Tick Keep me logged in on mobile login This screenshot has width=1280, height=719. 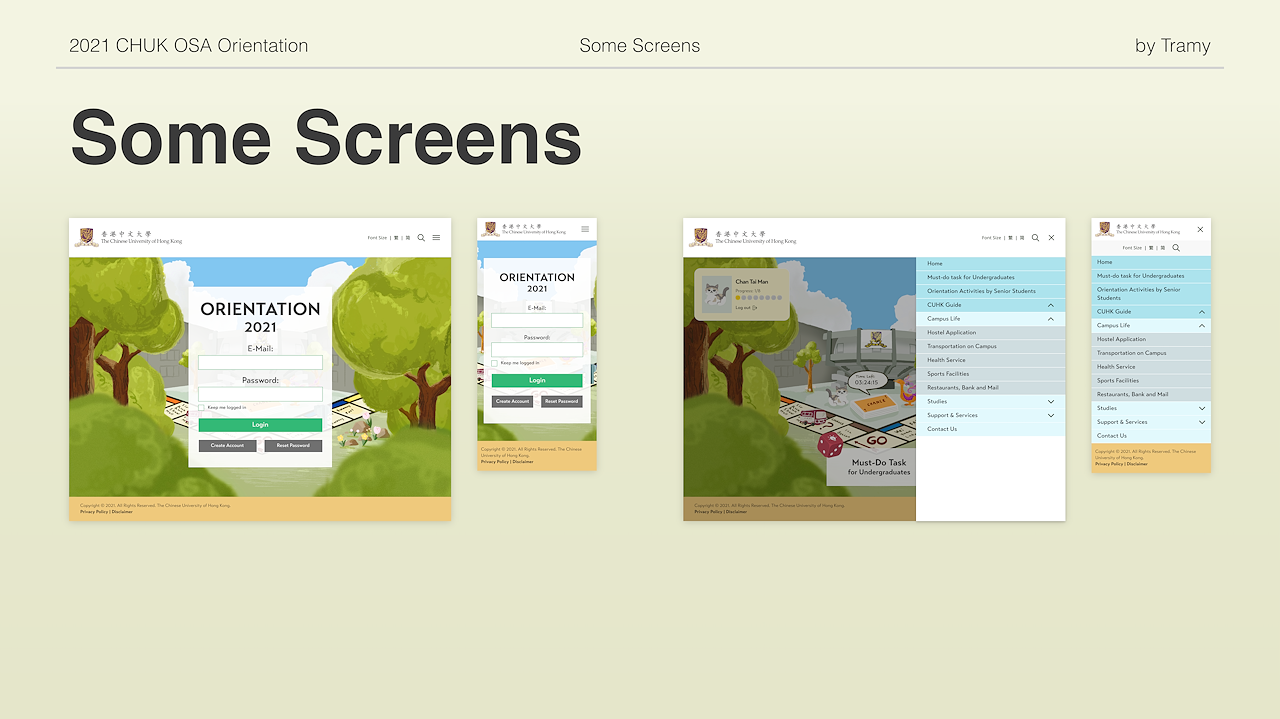click(x=494, y=363)
